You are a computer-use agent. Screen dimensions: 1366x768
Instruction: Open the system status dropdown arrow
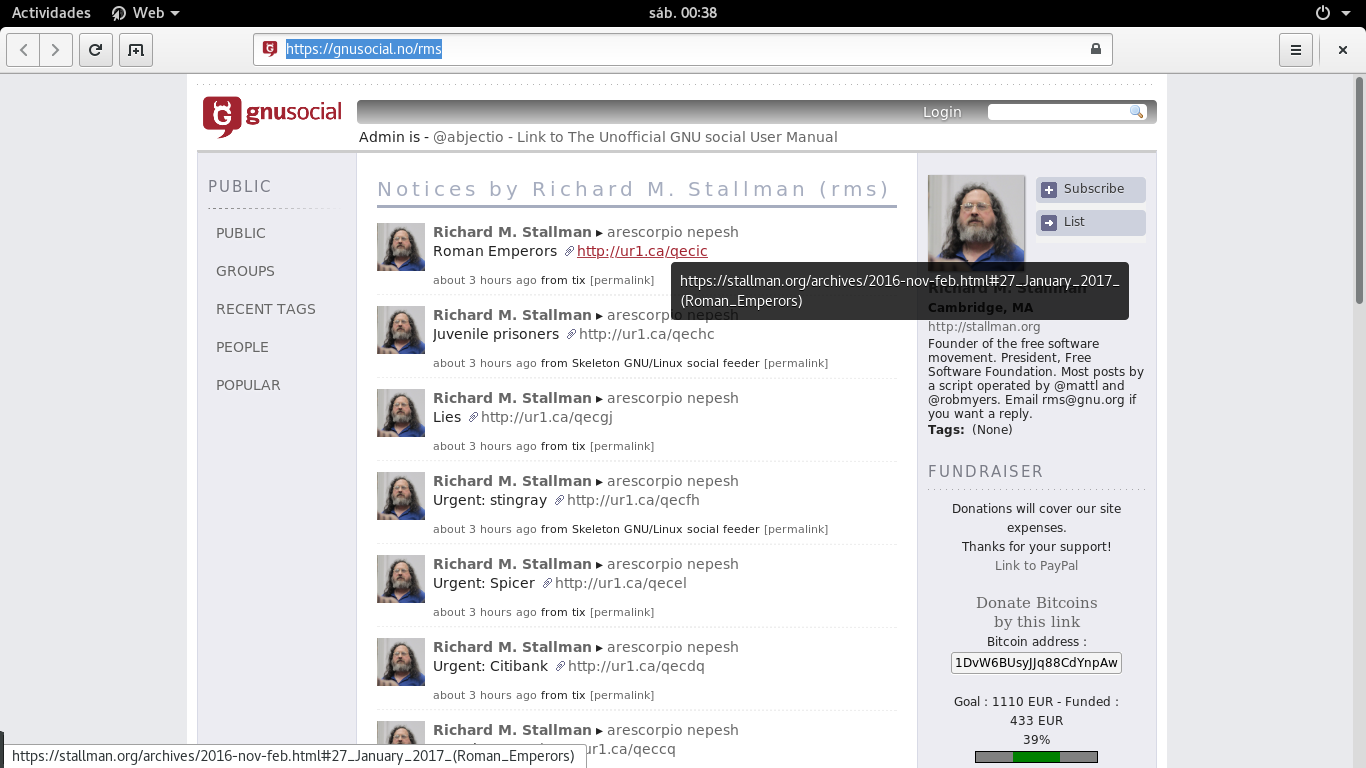pos(1347,13)
